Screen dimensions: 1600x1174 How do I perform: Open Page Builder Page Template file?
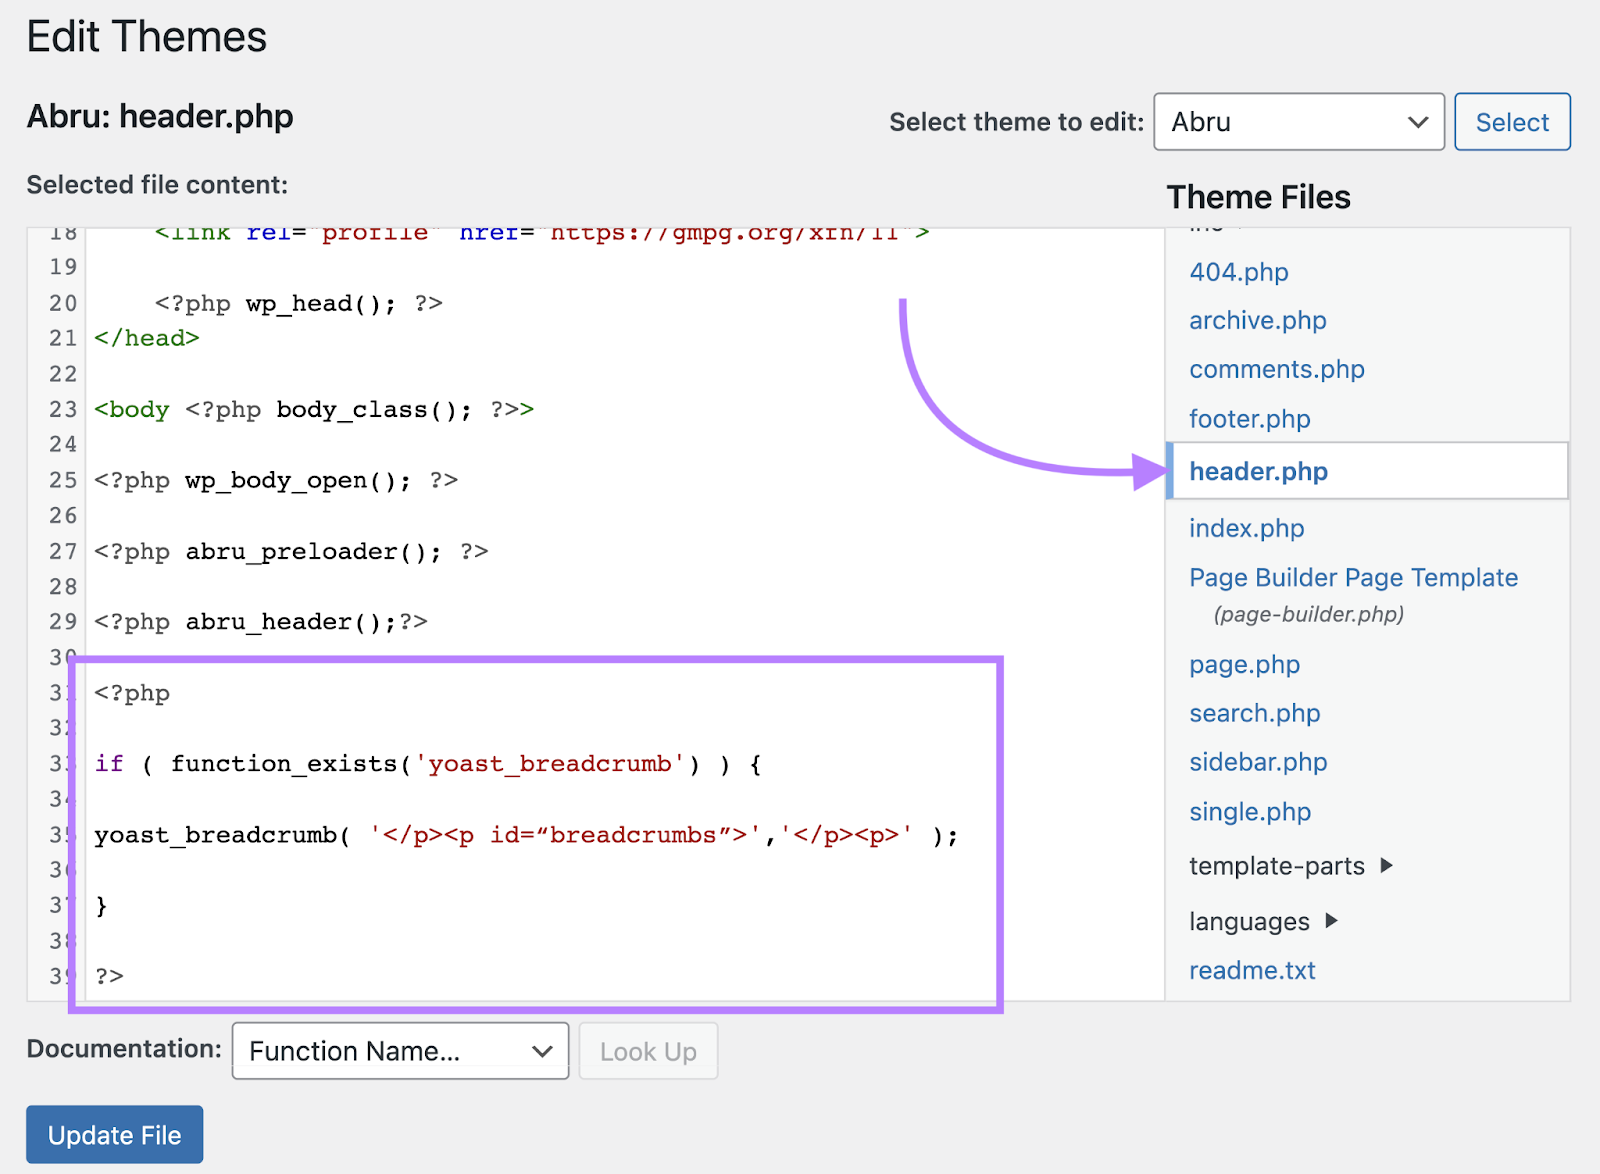coord(1353,577)
